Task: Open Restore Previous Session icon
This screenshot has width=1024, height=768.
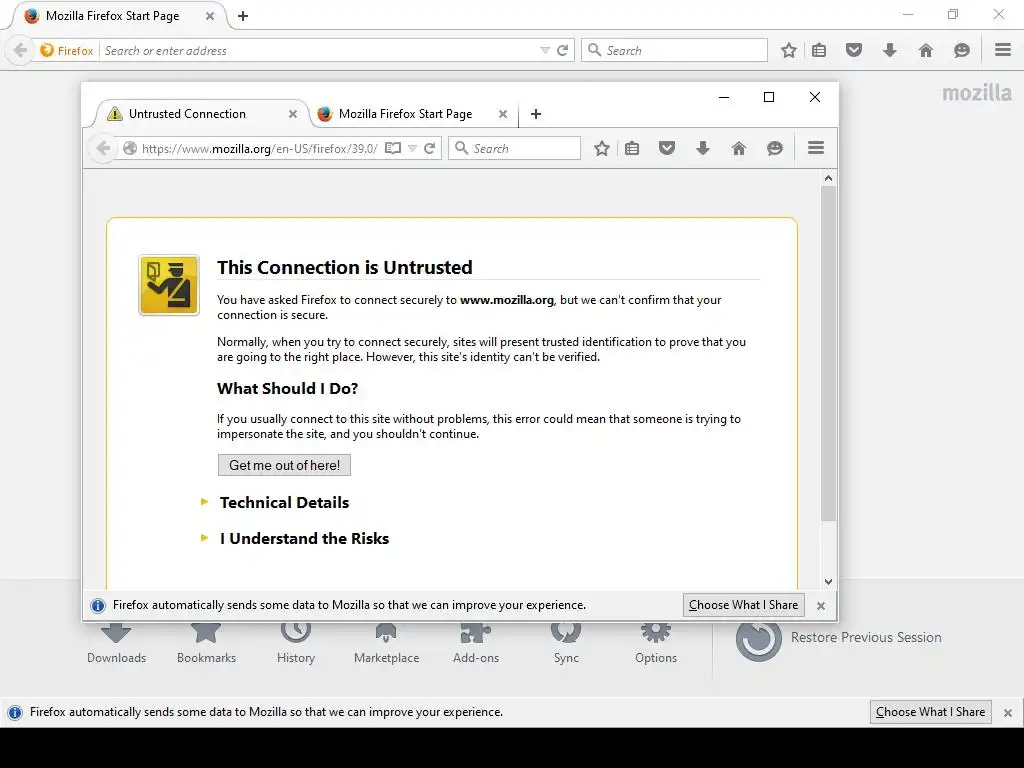Action: [x=758, y=641]
